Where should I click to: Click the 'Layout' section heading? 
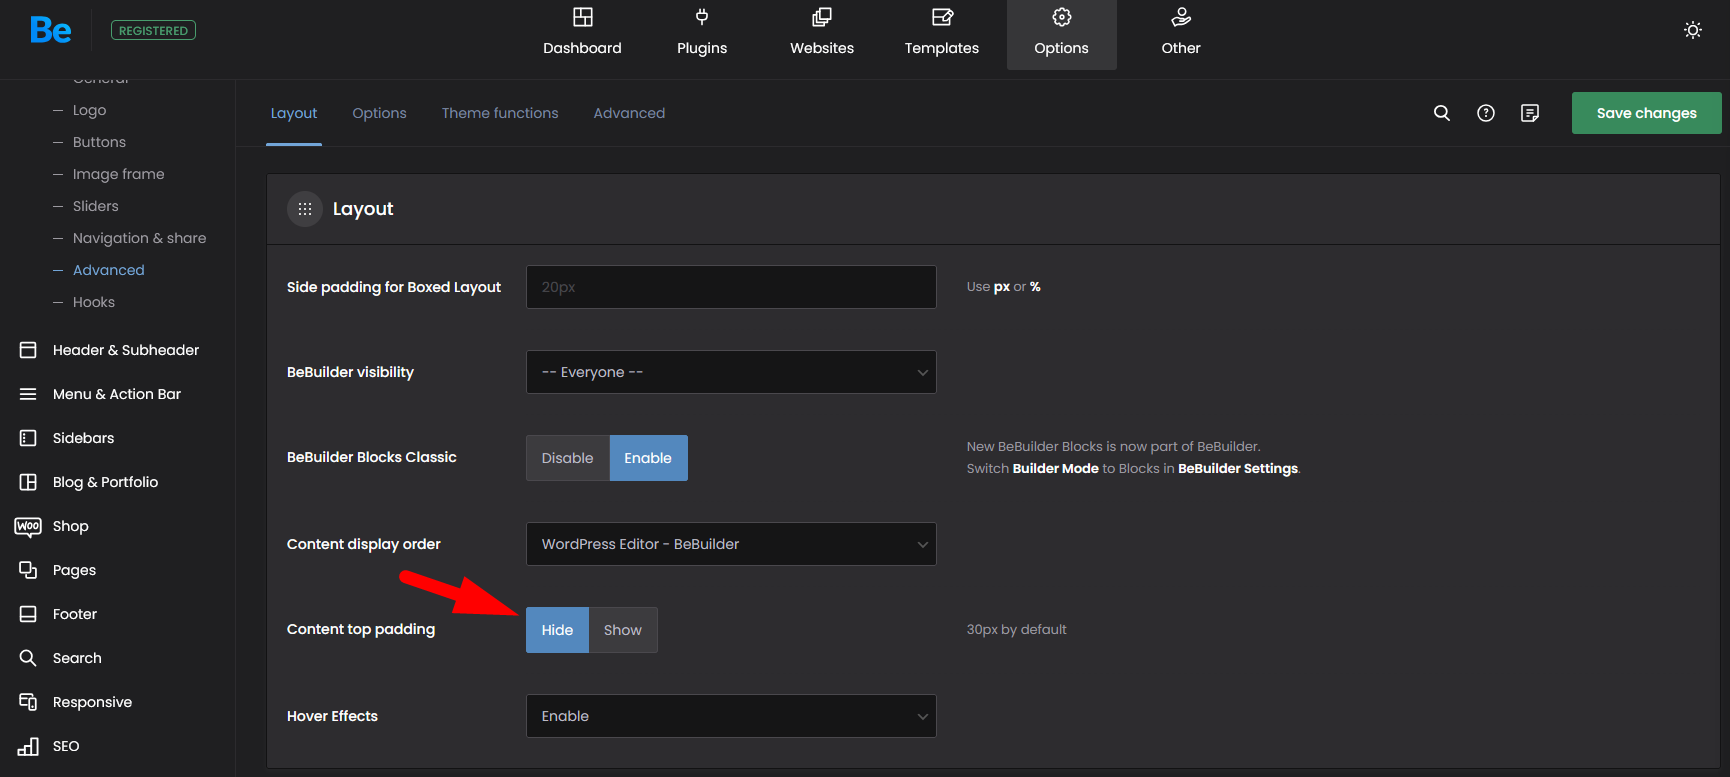[x=363, y=209]
